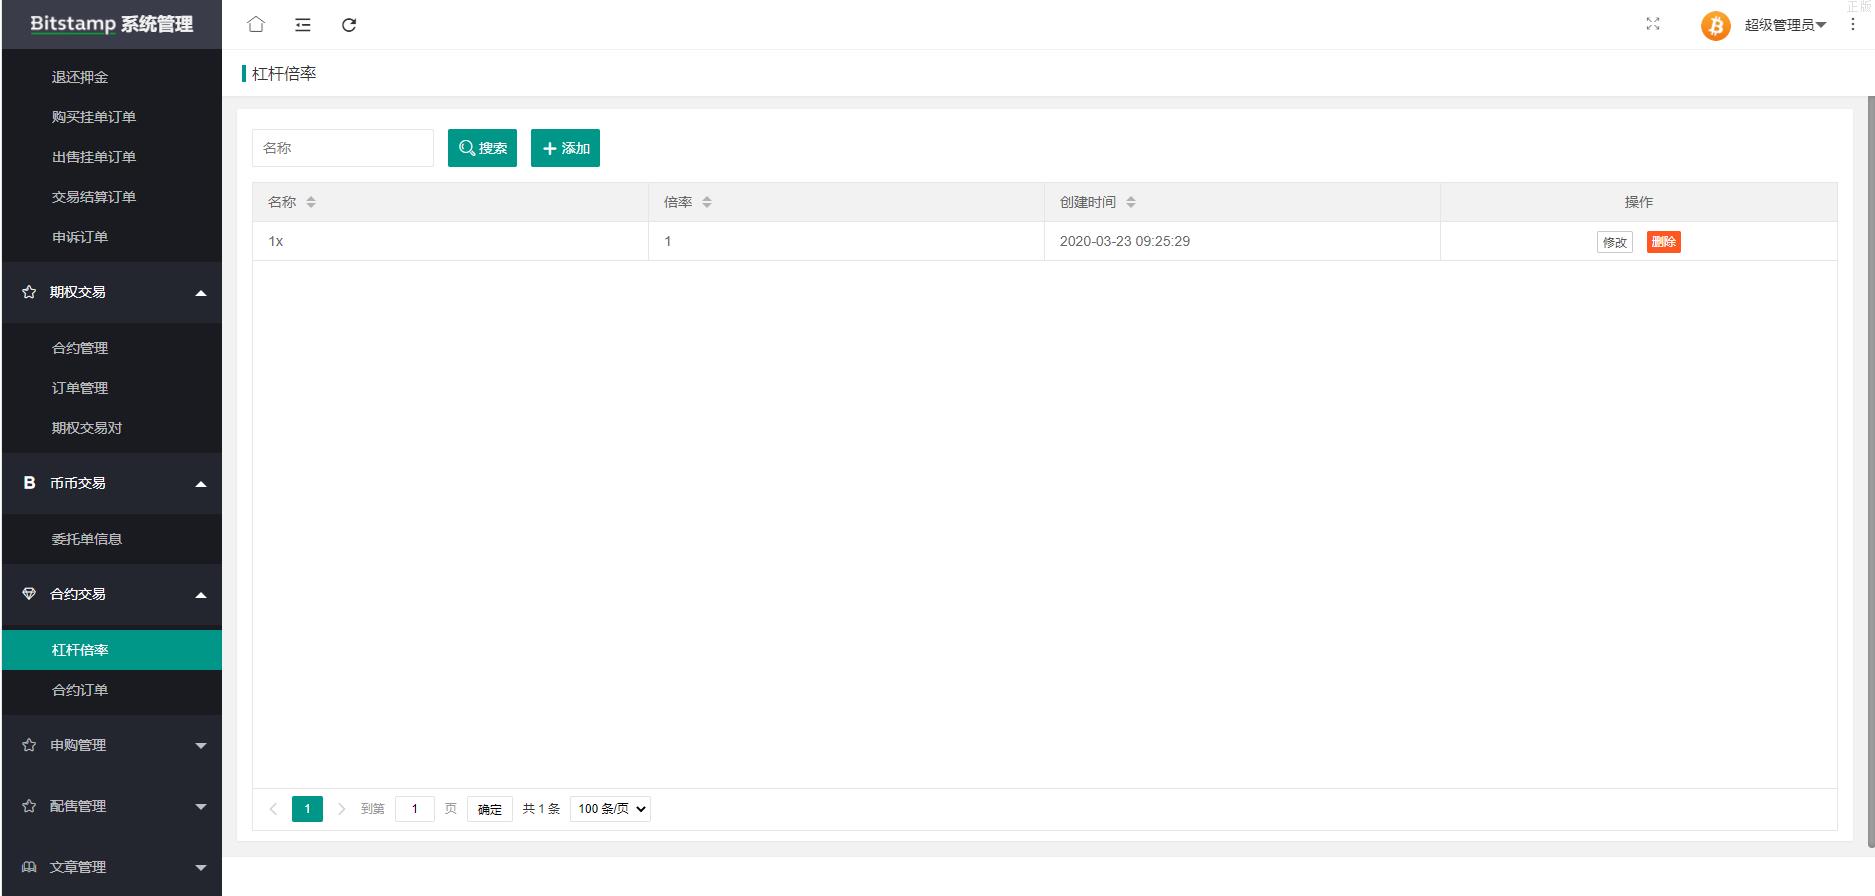The image size is (1875, 896).
Task: Open 委托单信息 in the sidebar
Action: [87, 539]
